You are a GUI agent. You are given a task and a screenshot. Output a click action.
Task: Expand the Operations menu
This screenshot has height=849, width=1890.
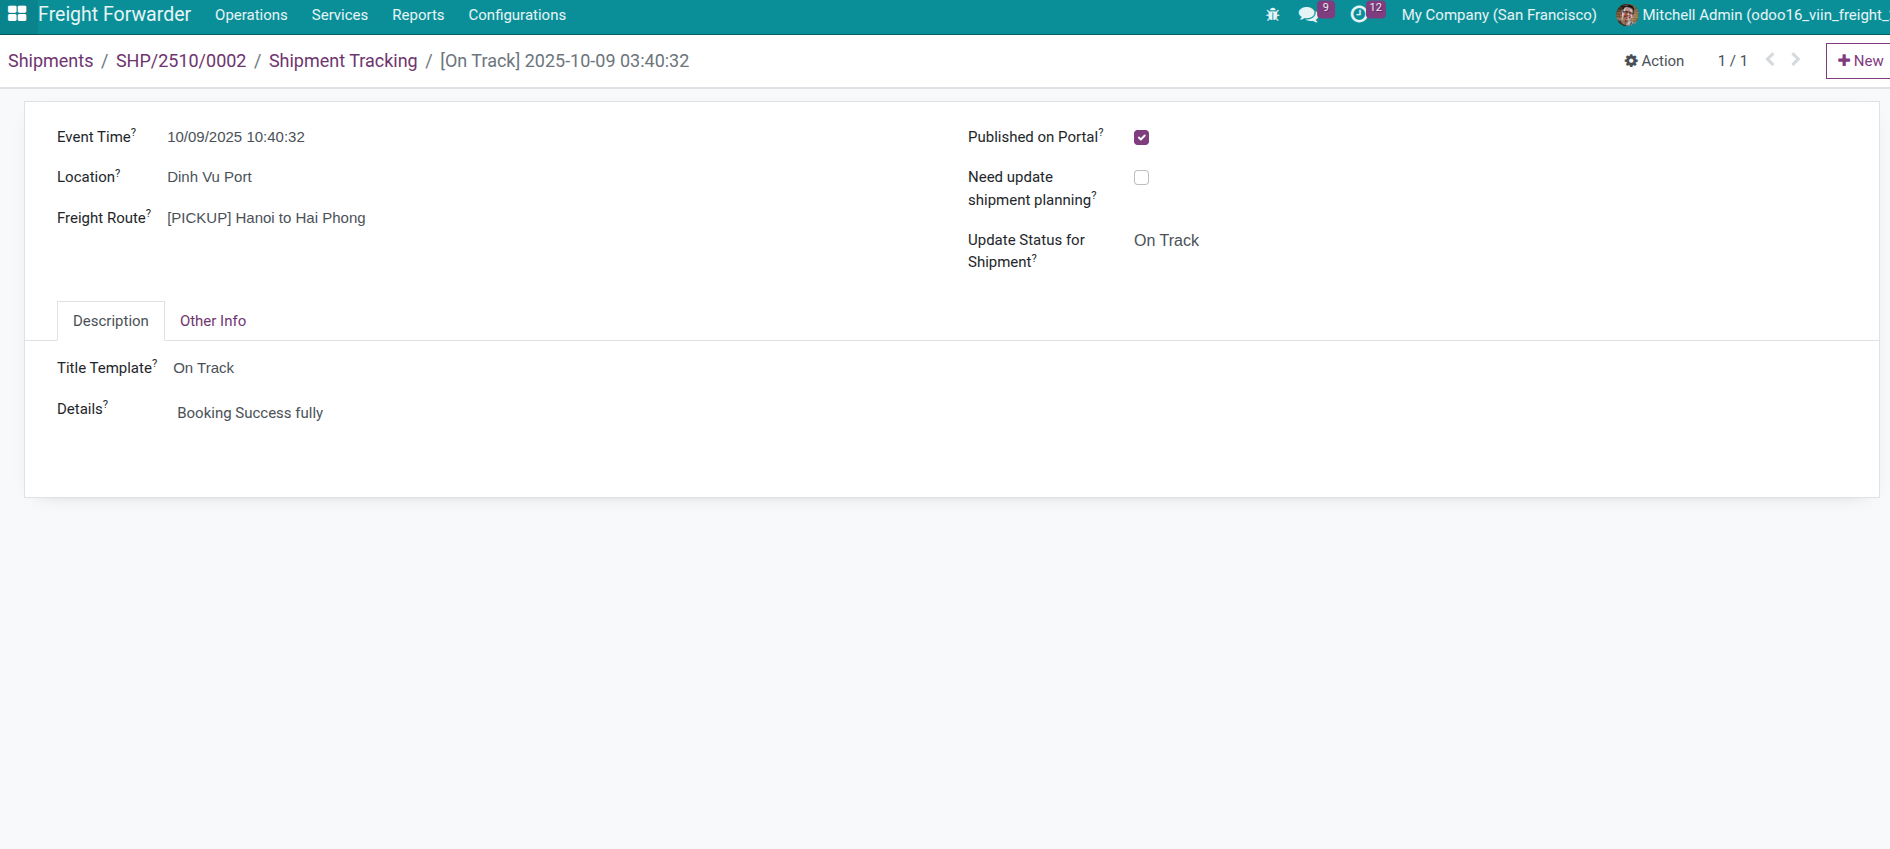pyautogui.click(x=251, y=15)
